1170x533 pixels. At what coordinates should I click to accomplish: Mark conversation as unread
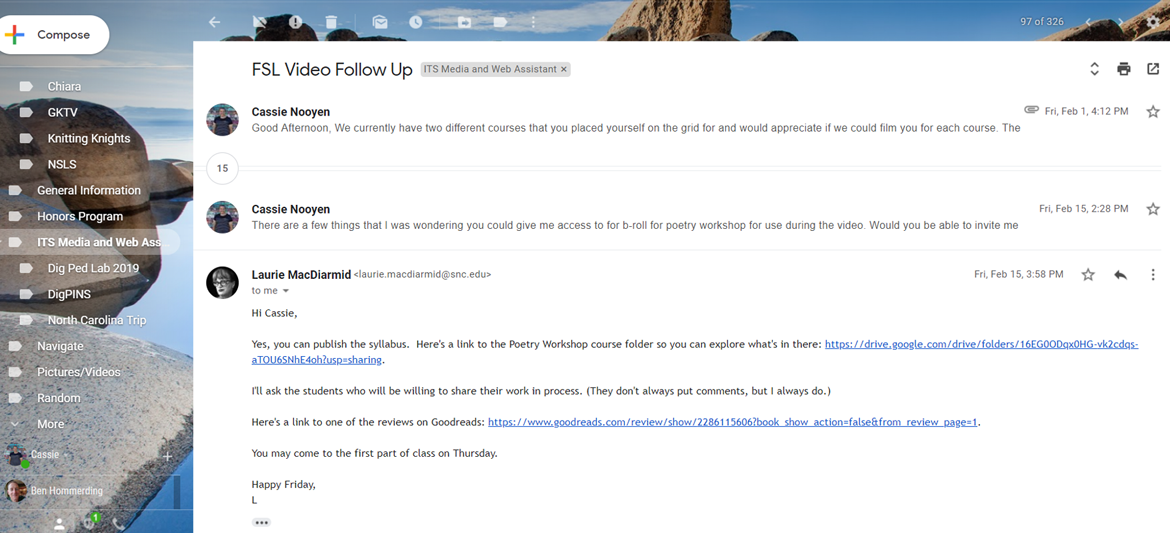(380, 22)
